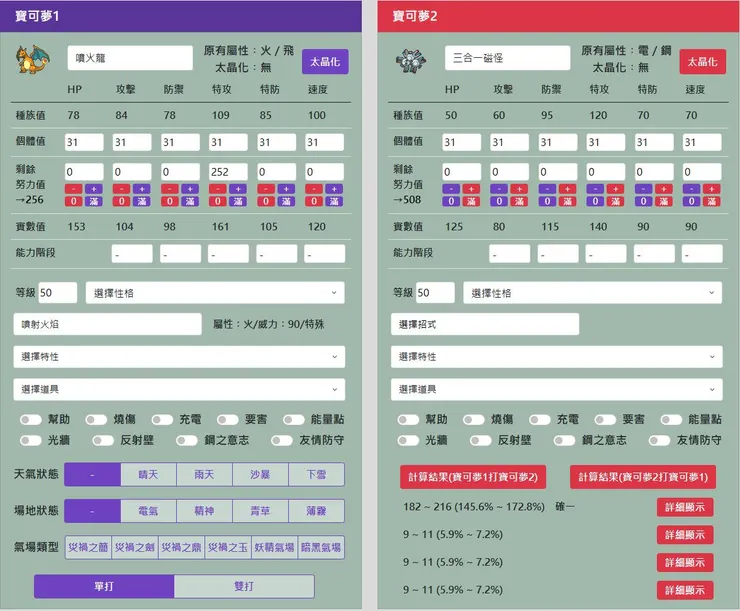Screen dimensions: 740x611
Task: Toggle 友情防守 switch for Pokémon 2
Action: pyautogui.click(x=660, y=440)
